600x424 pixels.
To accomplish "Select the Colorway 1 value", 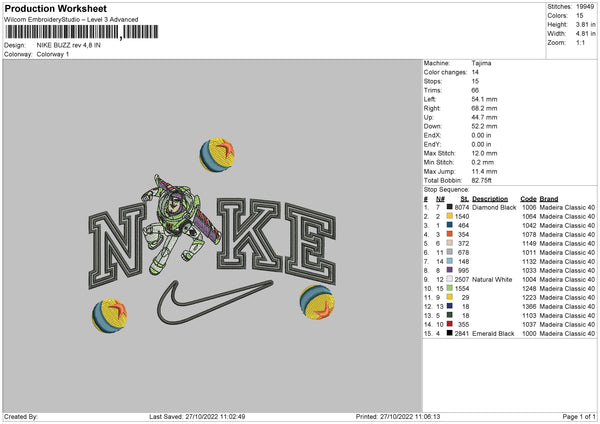I will [53, 54].
